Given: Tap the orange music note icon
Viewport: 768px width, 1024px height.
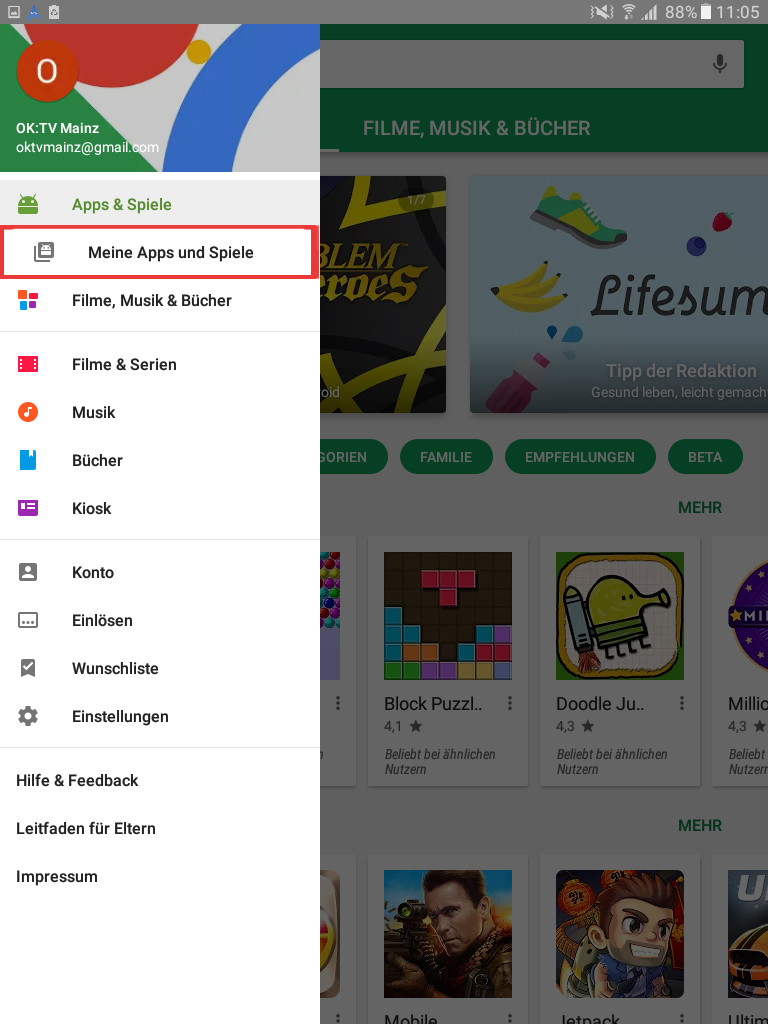Looking at the screenshot, I should click(x=27, y=412).
